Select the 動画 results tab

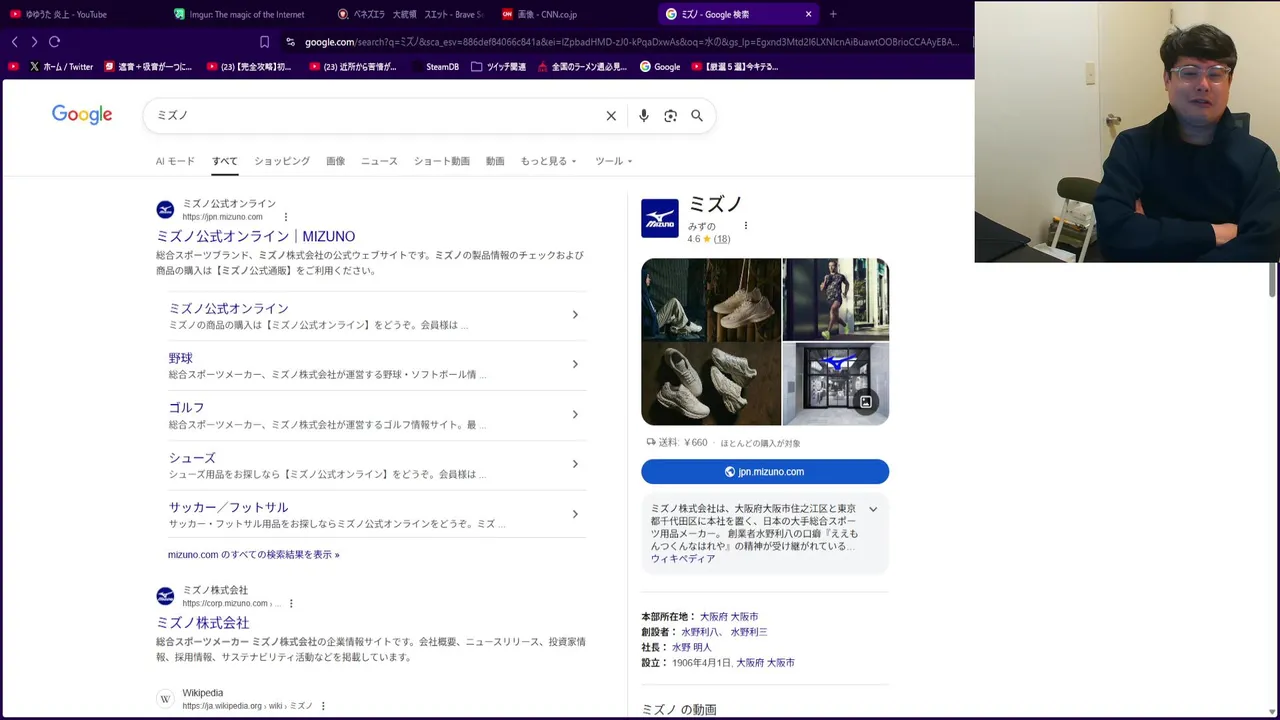tap(495, 161)
